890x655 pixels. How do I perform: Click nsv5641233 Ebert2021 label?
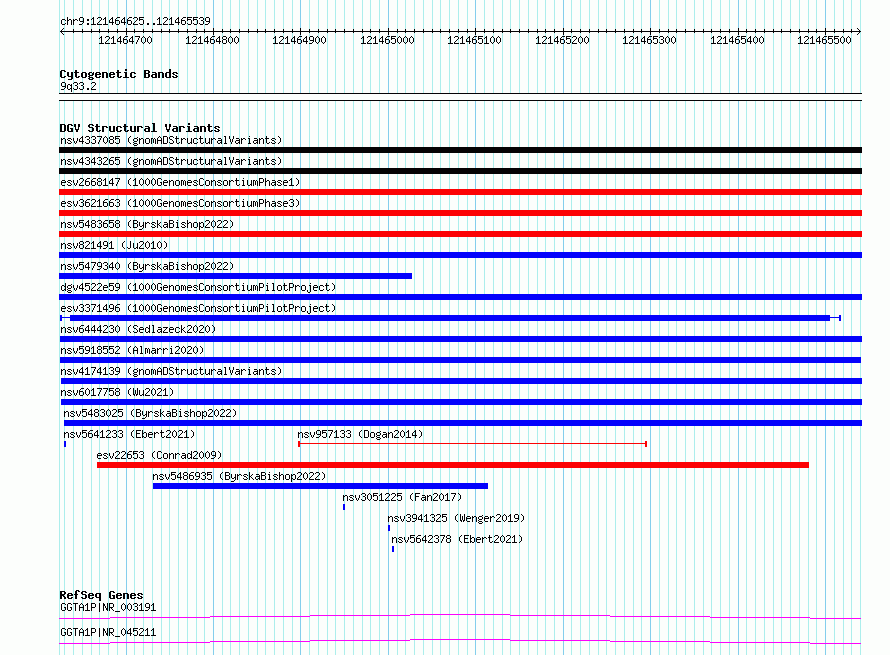point(129,434)
